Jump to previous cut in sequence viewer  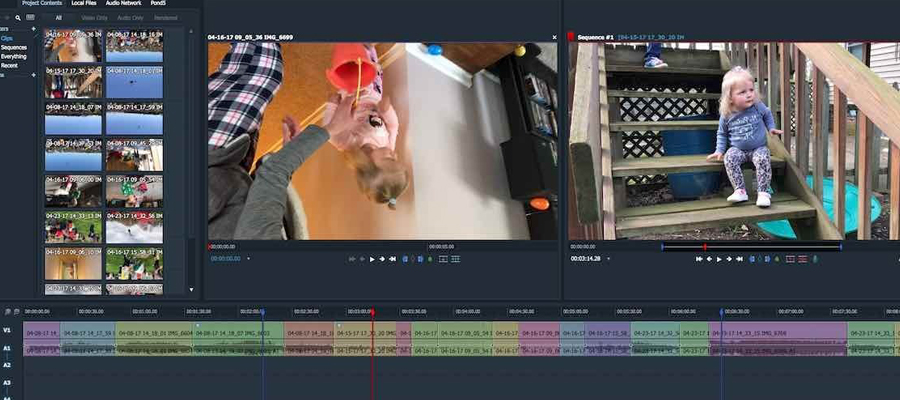(699, 259)
